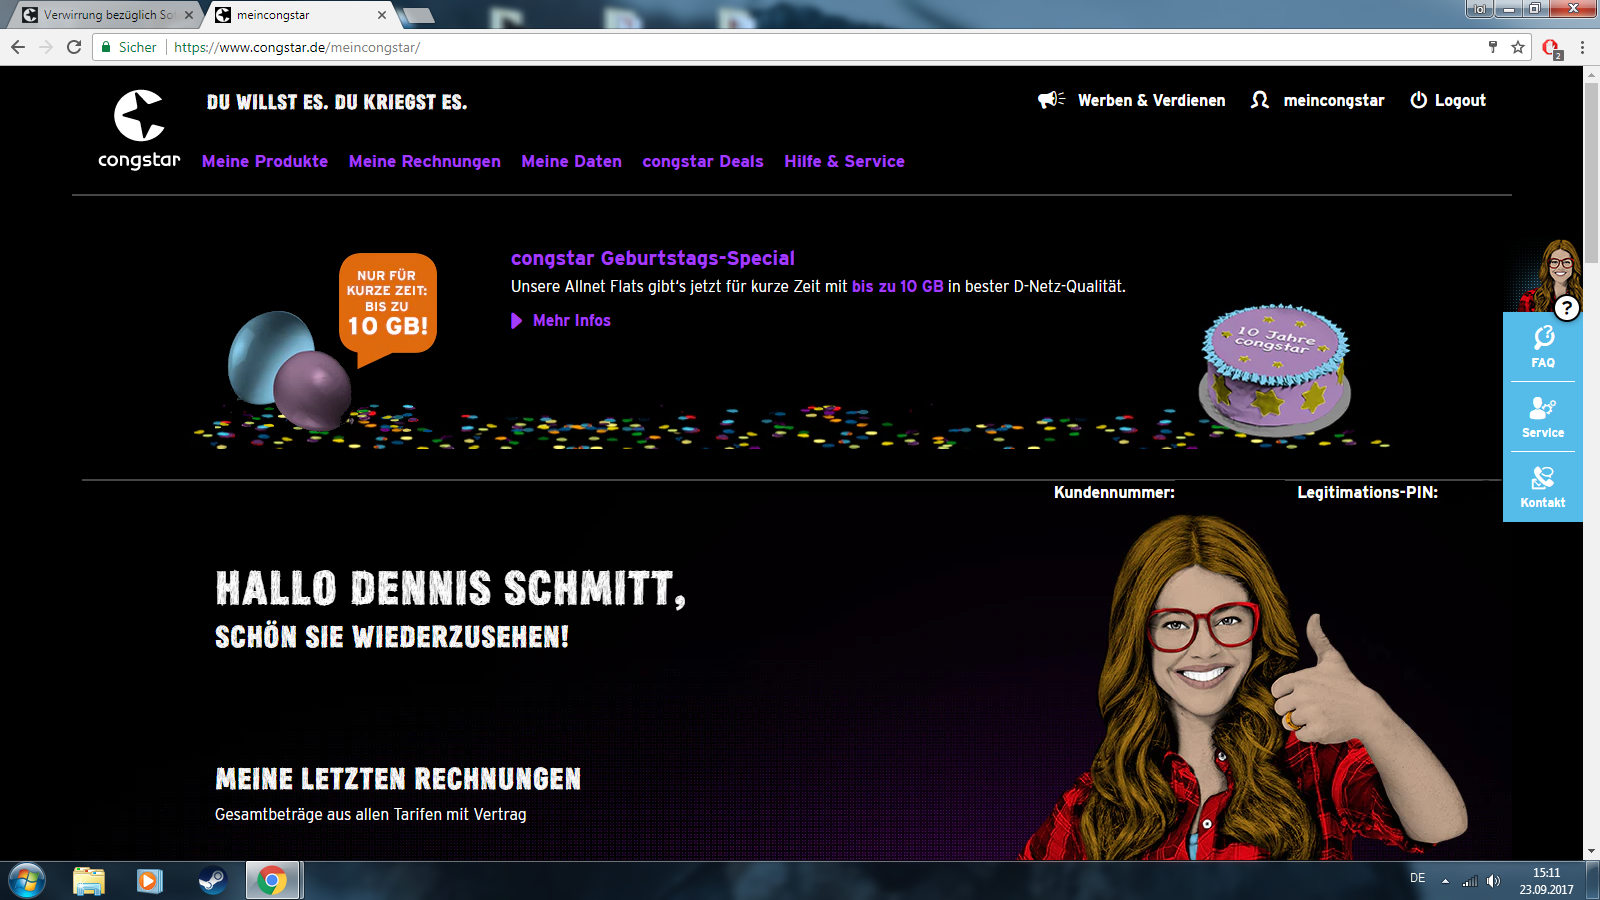Screen dimensions: 1600x900
Task: Reload the page in Chrome
Action: pos(74,47)
